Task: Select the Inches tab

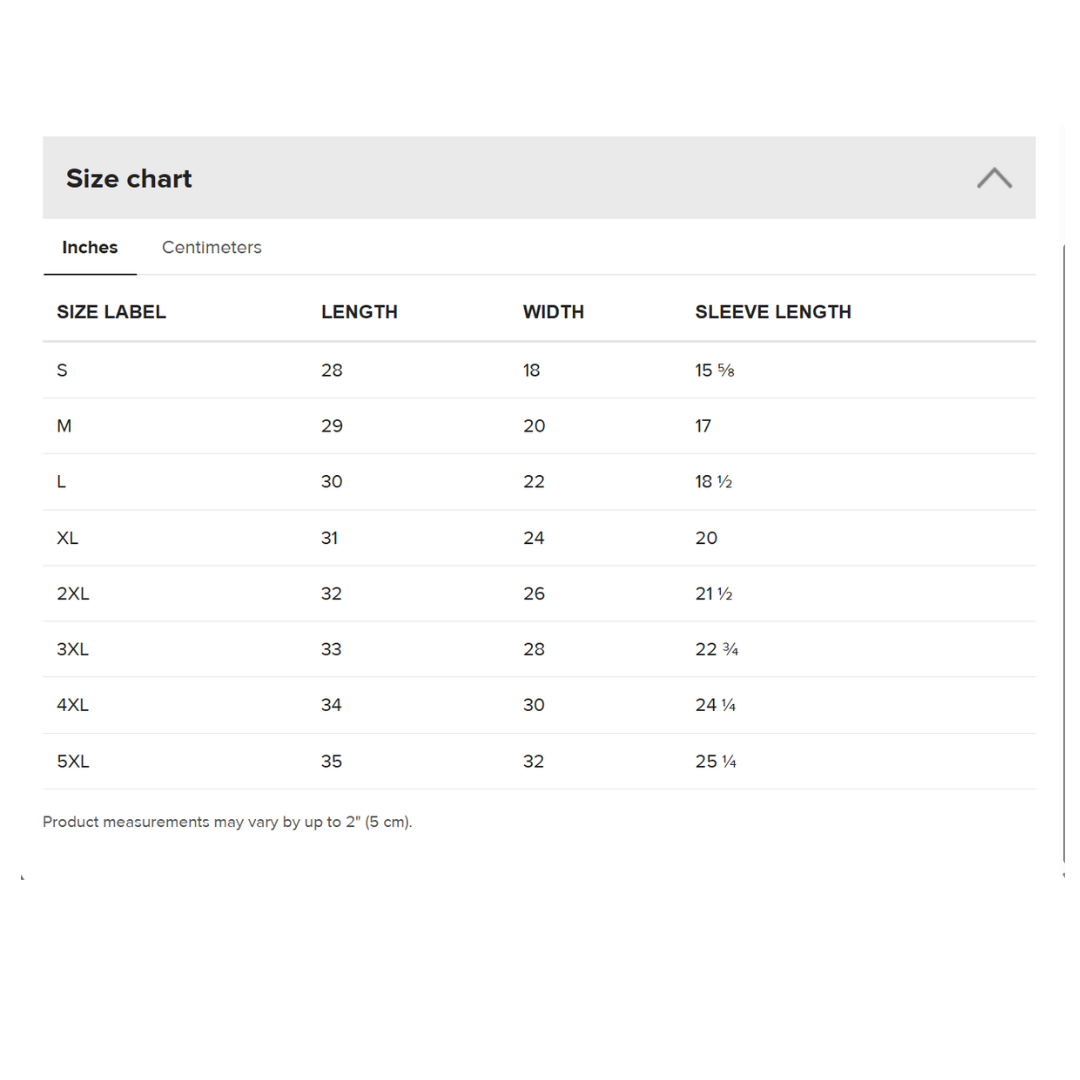Action: (90, 247)
